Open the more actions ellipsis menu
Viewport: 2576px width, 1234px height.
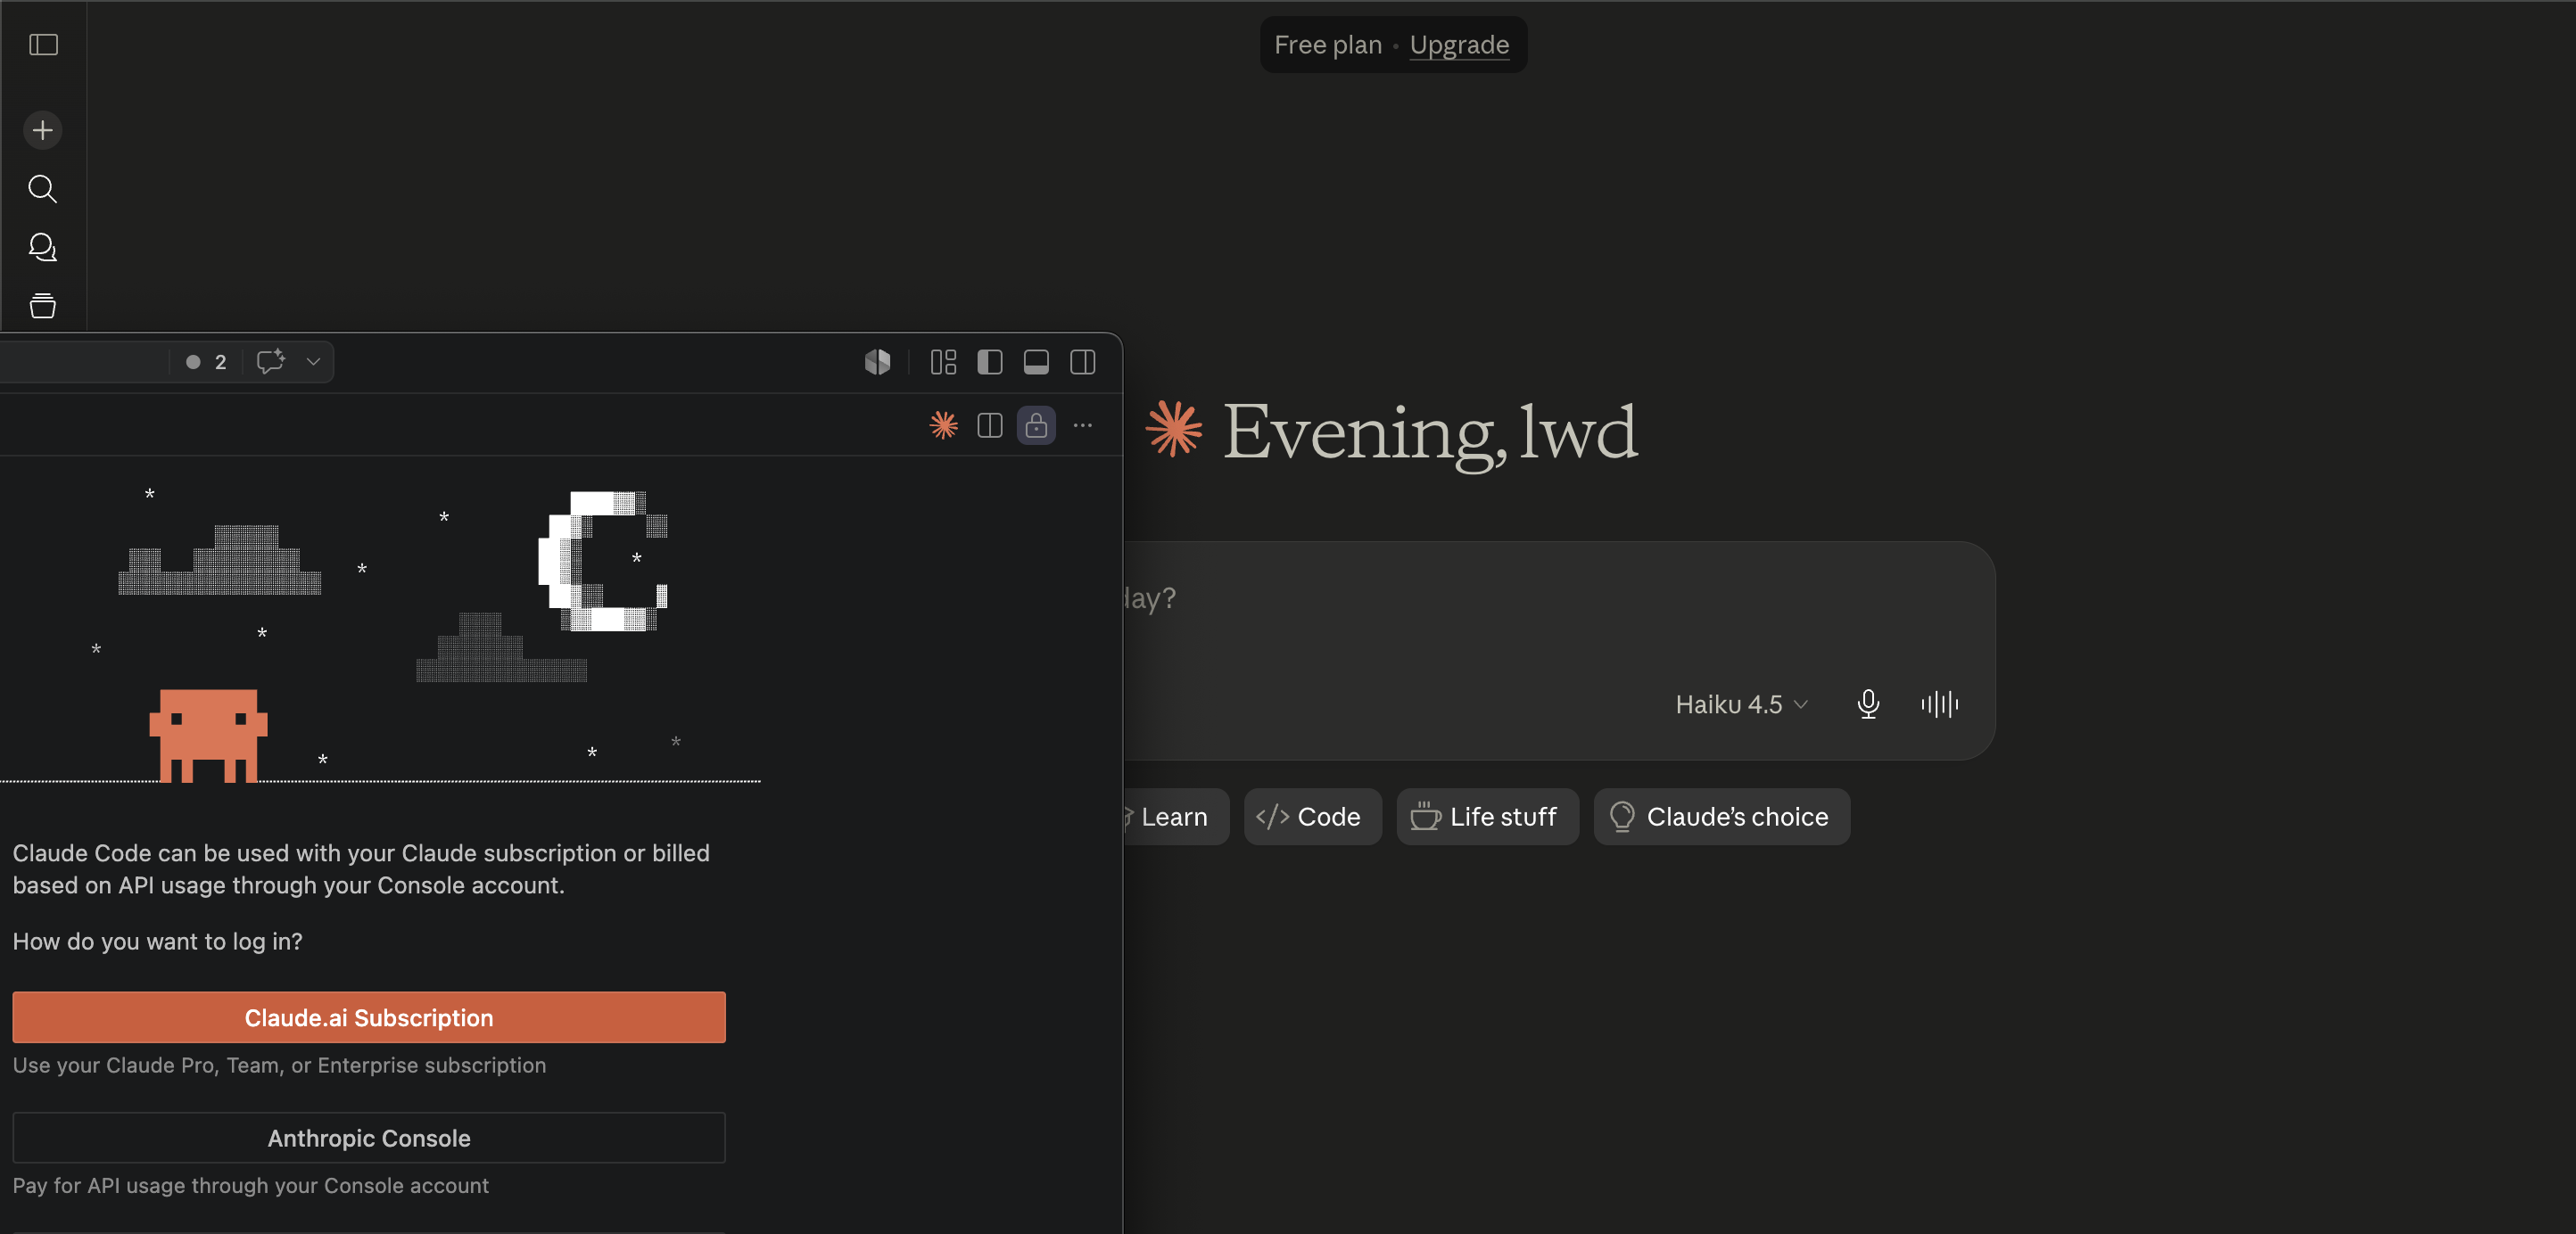[1082, 426]
